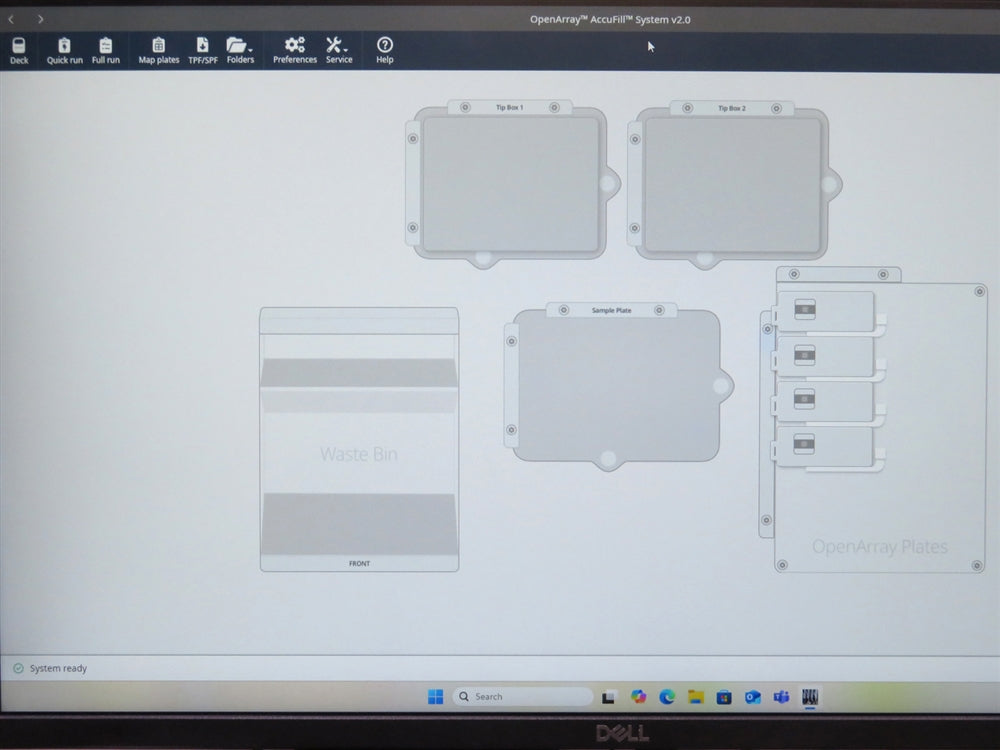
Task: Click the Sample Plate label
Action: pos(611,310)
